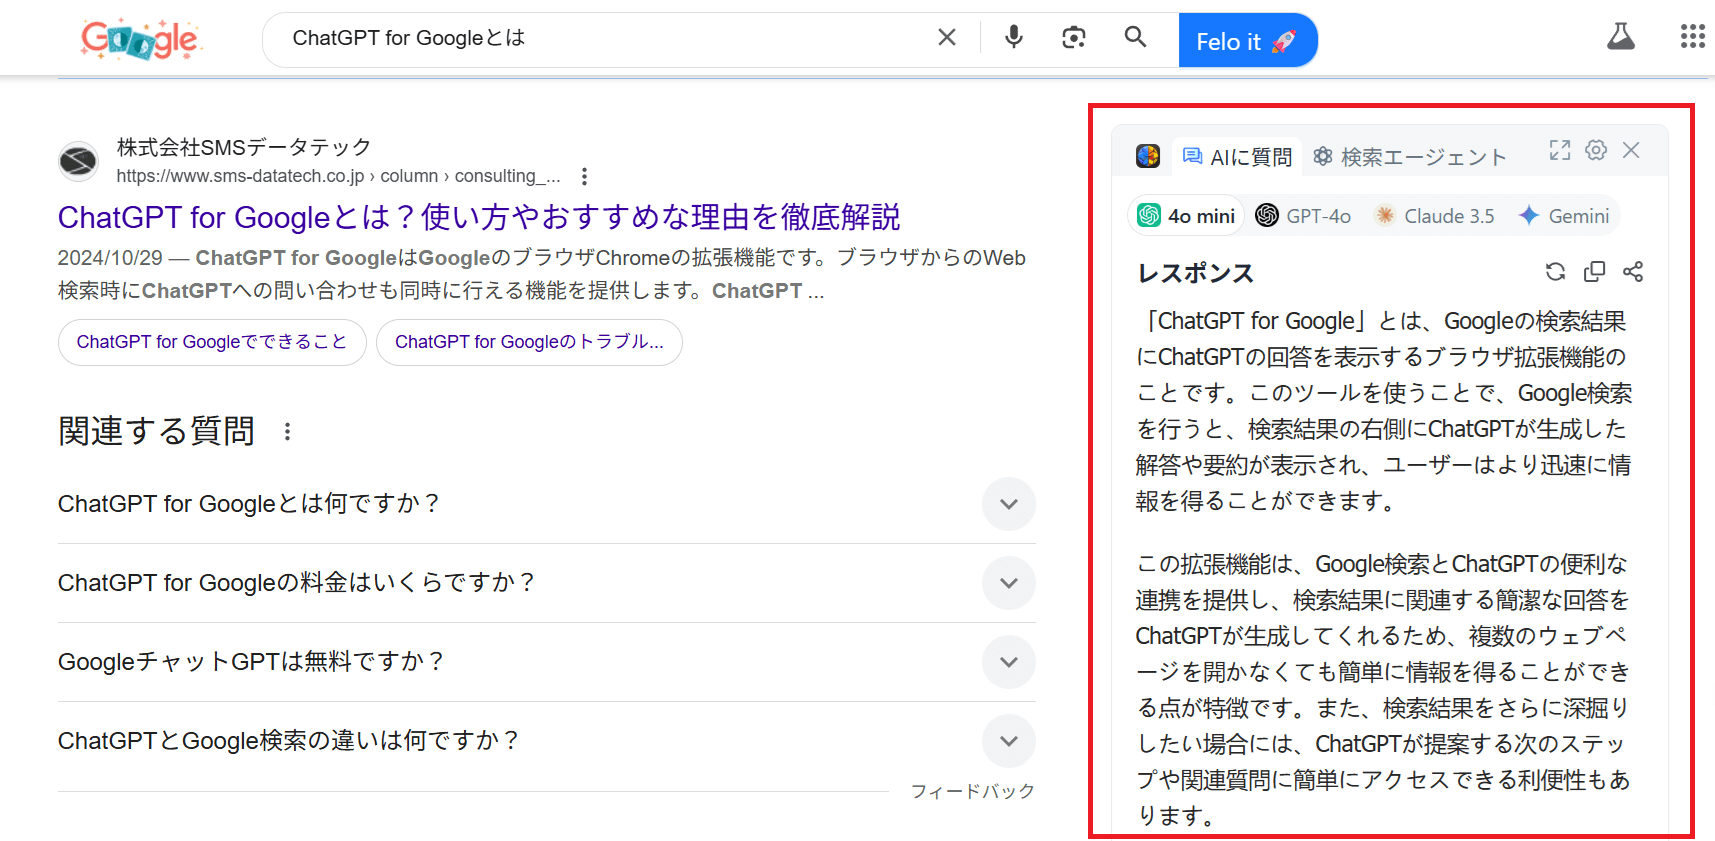Open the three-dot menu beside the sms-datatech URL

tap(585, 177)
